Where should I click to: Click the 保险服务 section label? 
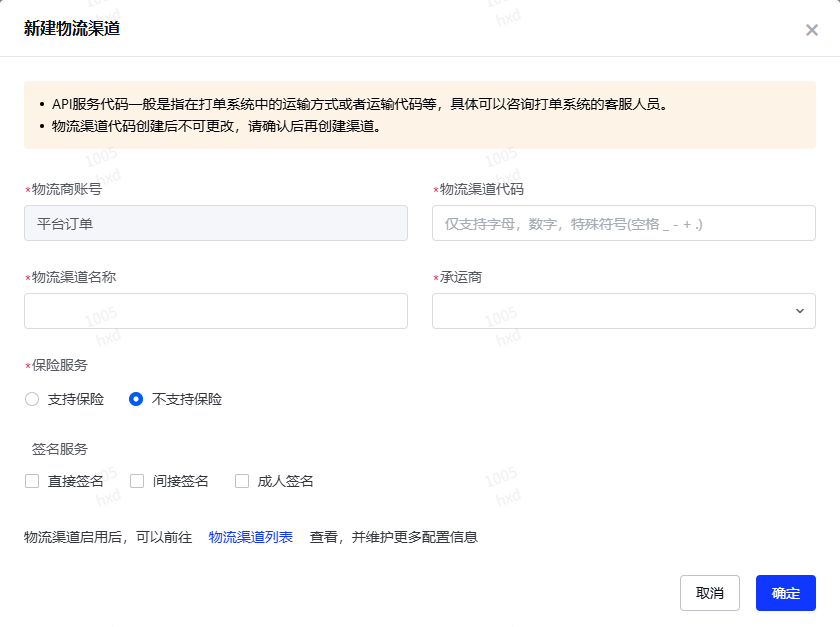coord(59,365)
